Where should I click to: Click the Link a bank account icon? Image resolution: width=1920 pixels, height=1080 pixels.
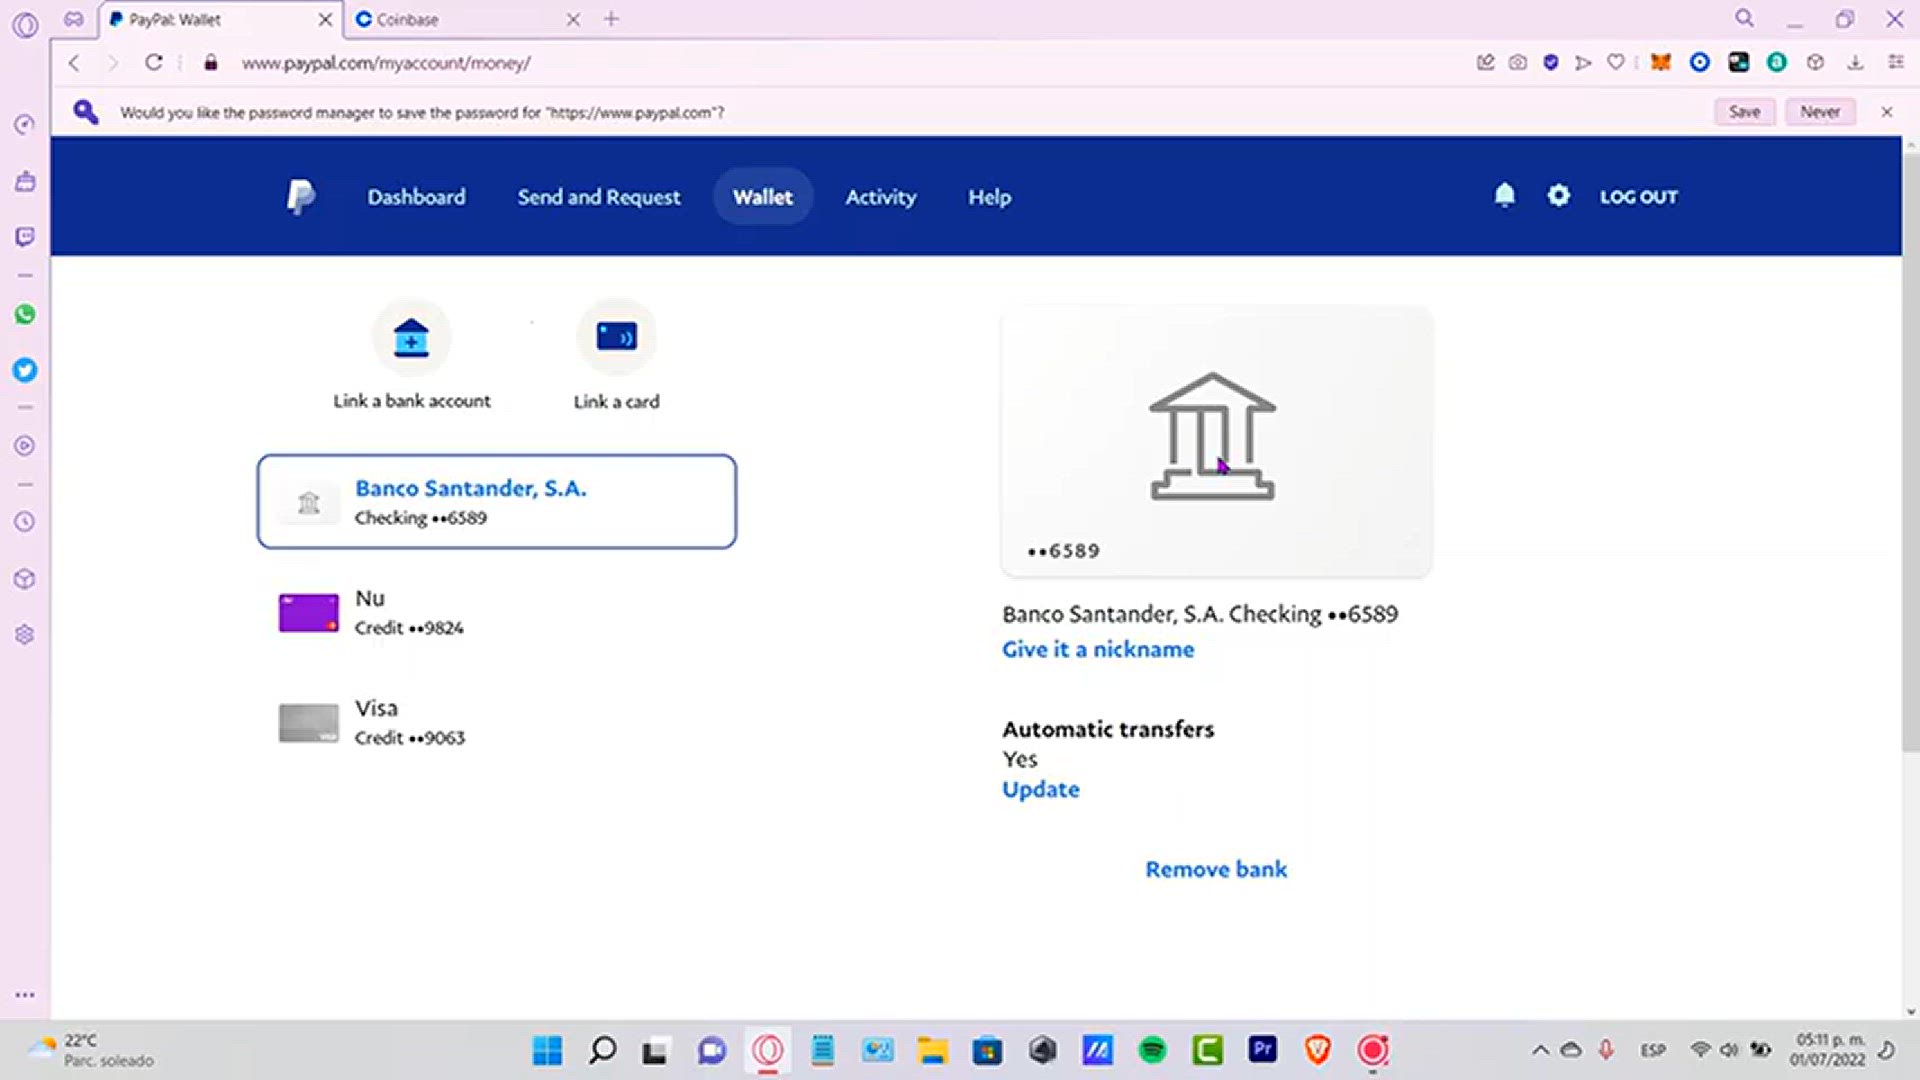click(x=411, y=338)
